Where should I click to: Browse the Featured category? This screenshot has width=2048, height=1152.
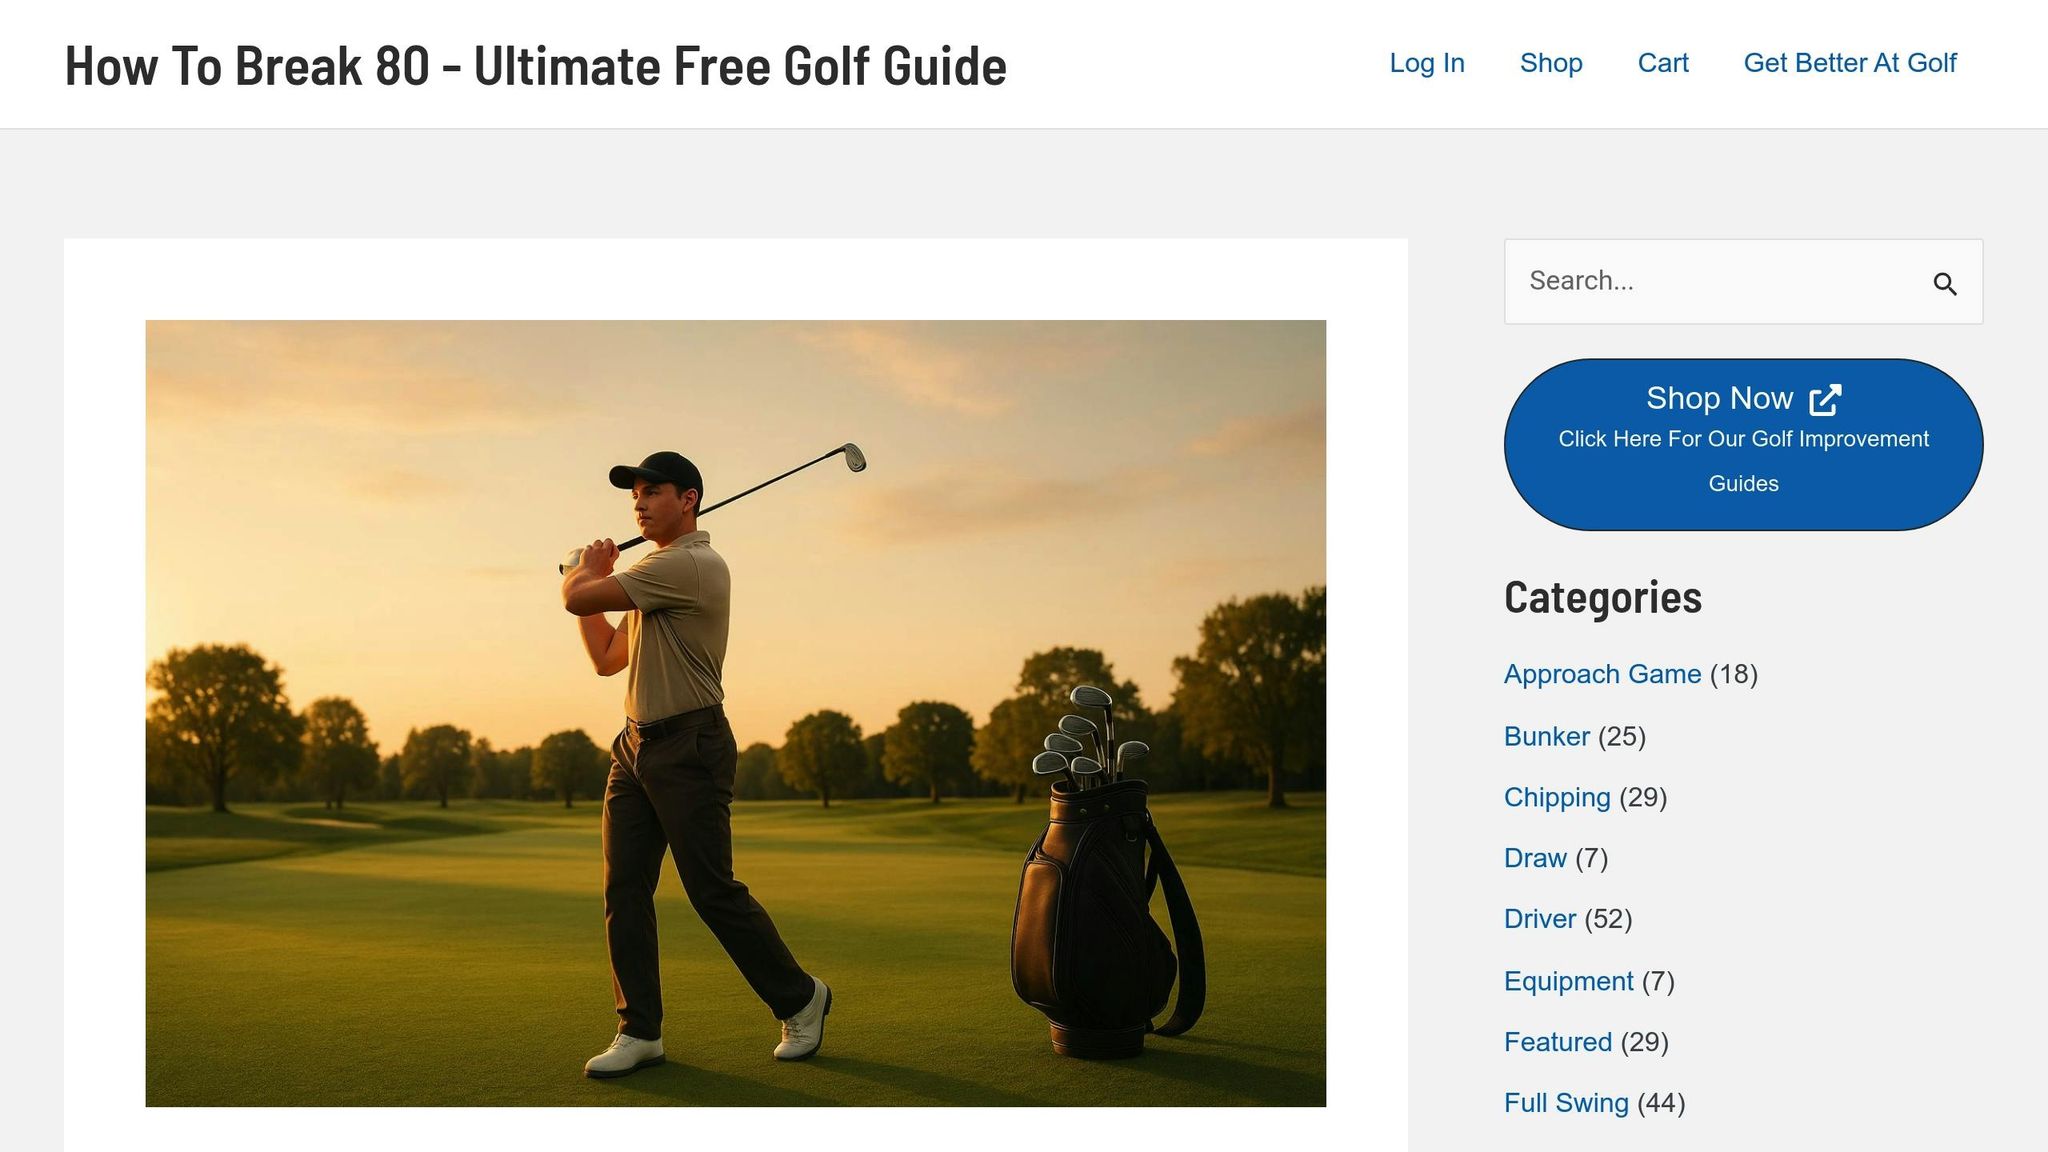click(x=1558, y=1042)
